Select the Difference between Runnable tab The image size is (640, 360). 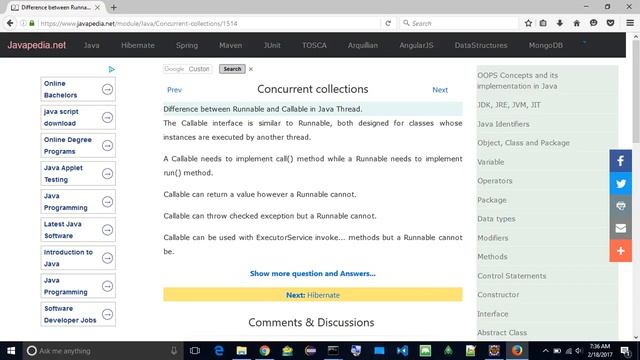click(55, 7)
